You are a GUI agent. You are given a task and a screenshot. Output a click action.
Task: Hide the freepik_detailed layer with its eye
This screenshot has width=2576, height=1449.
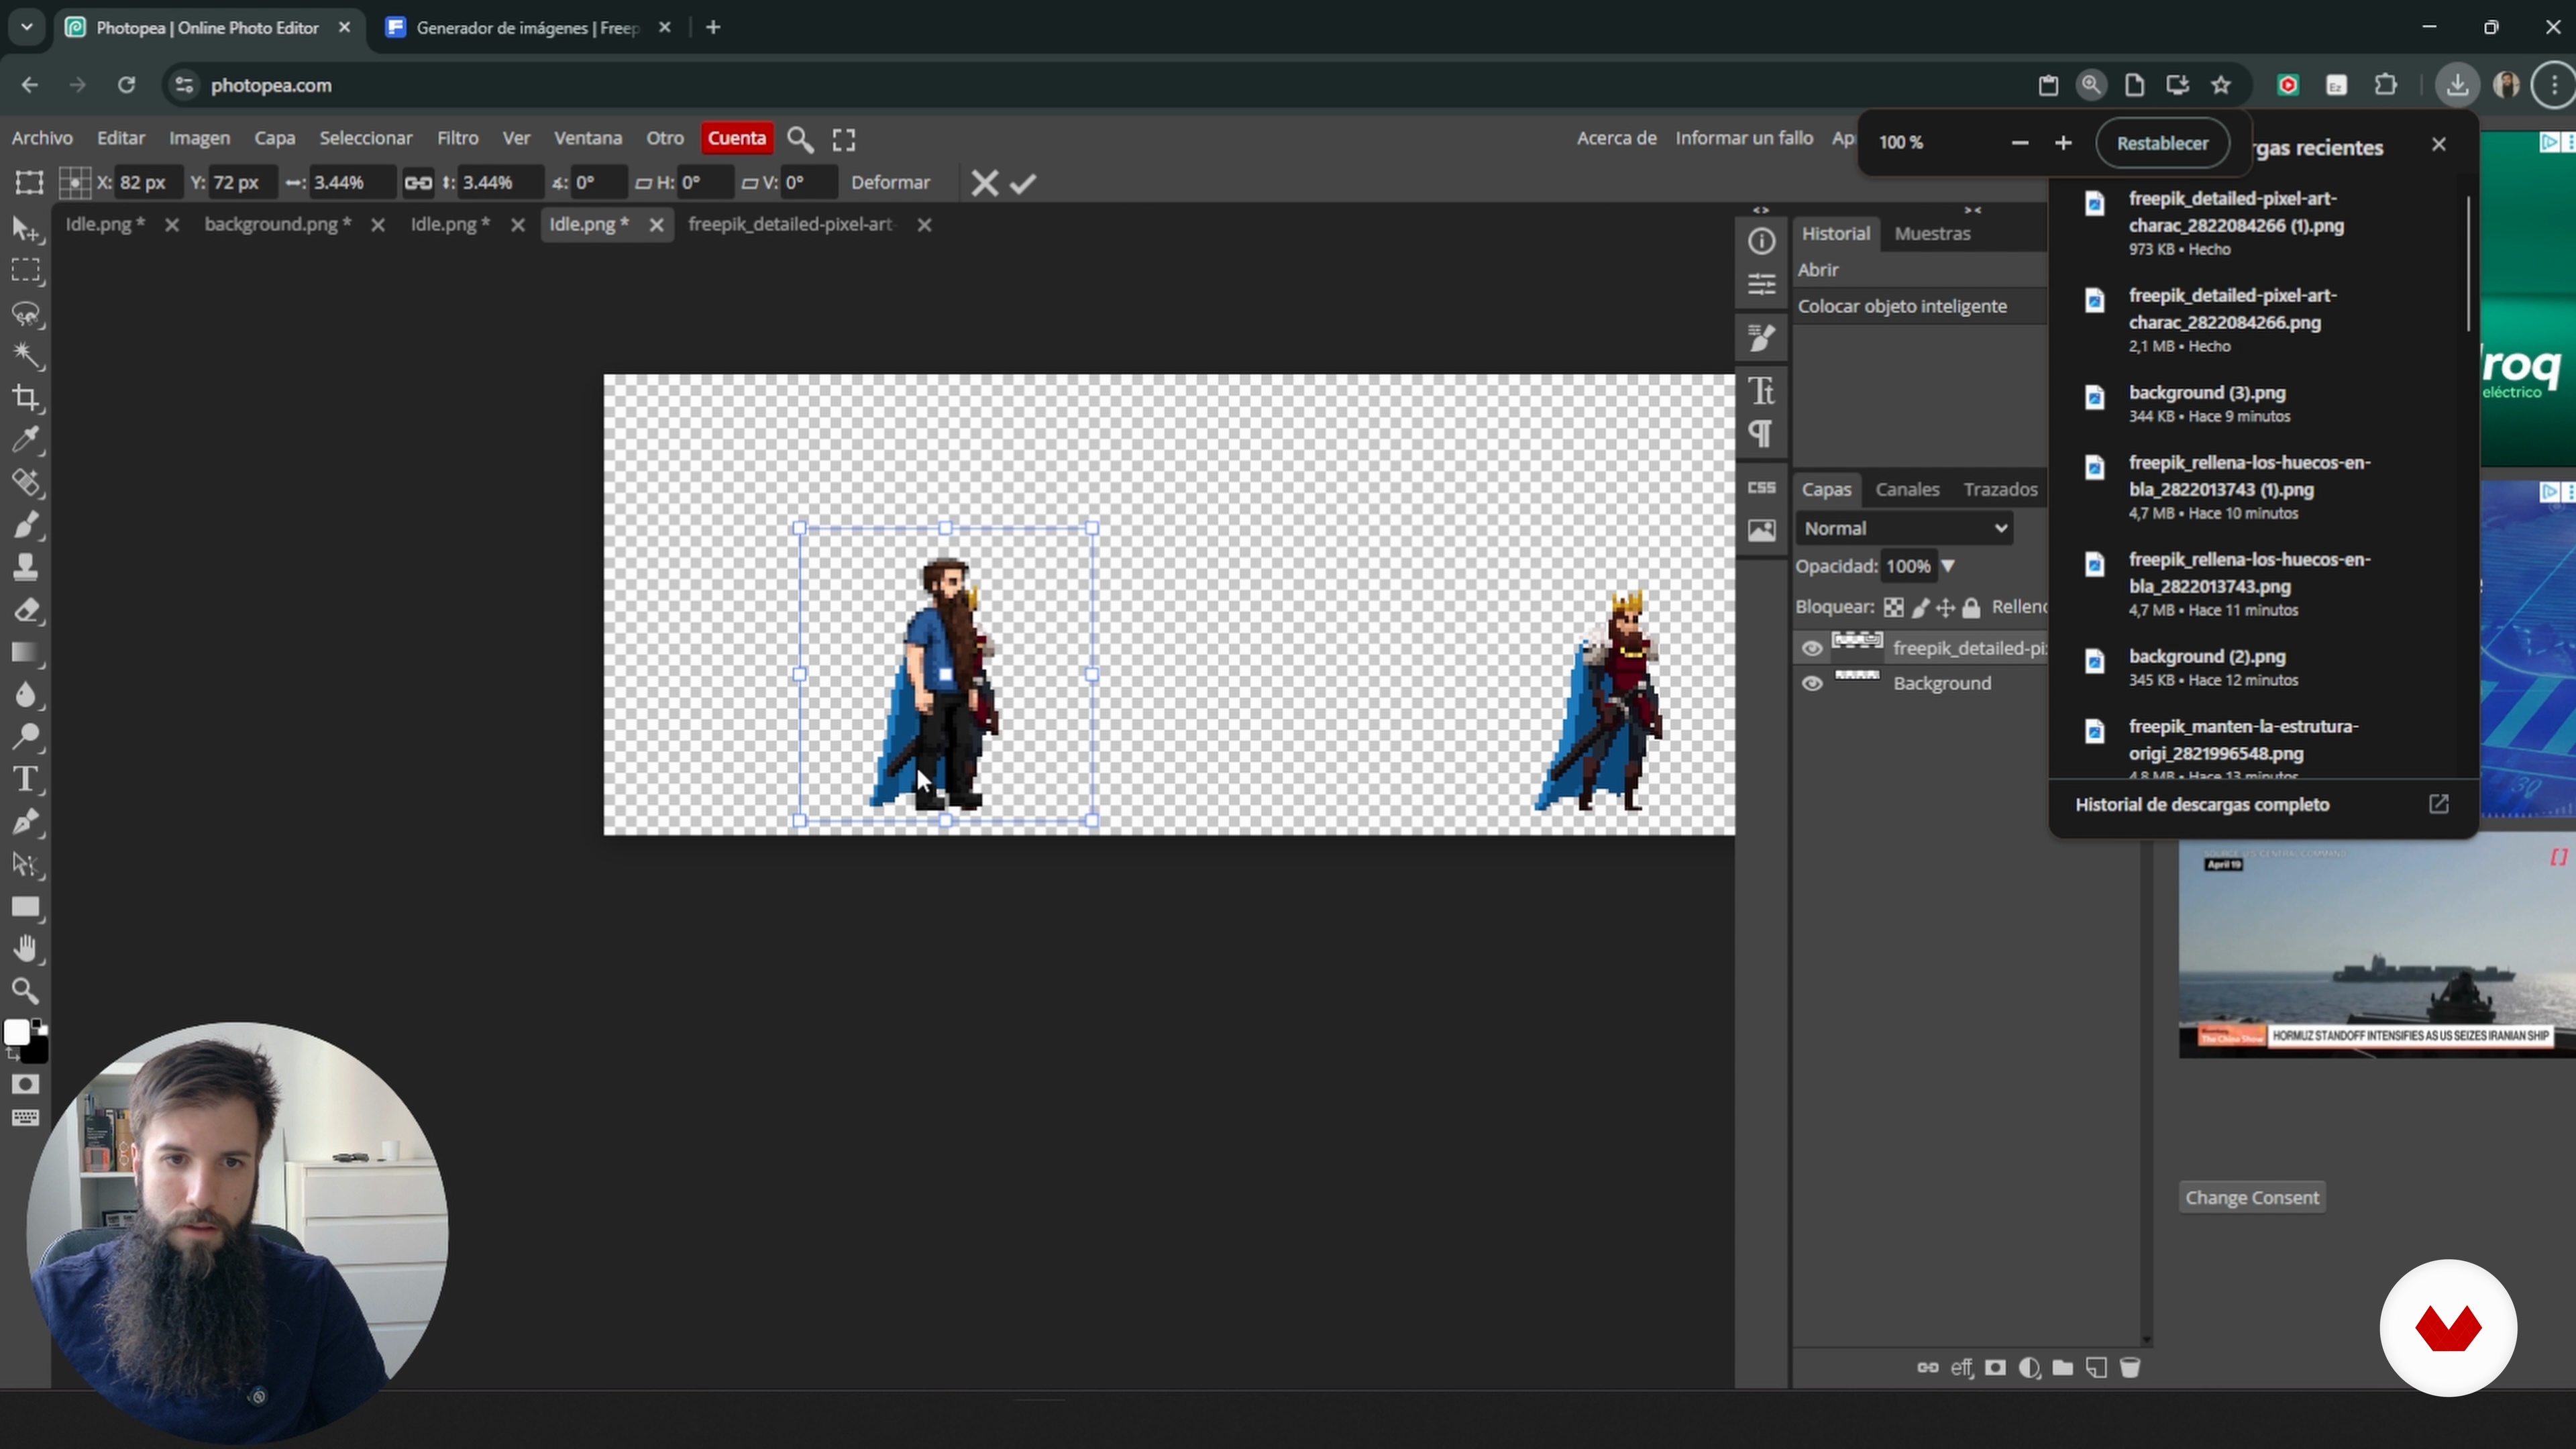tap(1812, 648)
